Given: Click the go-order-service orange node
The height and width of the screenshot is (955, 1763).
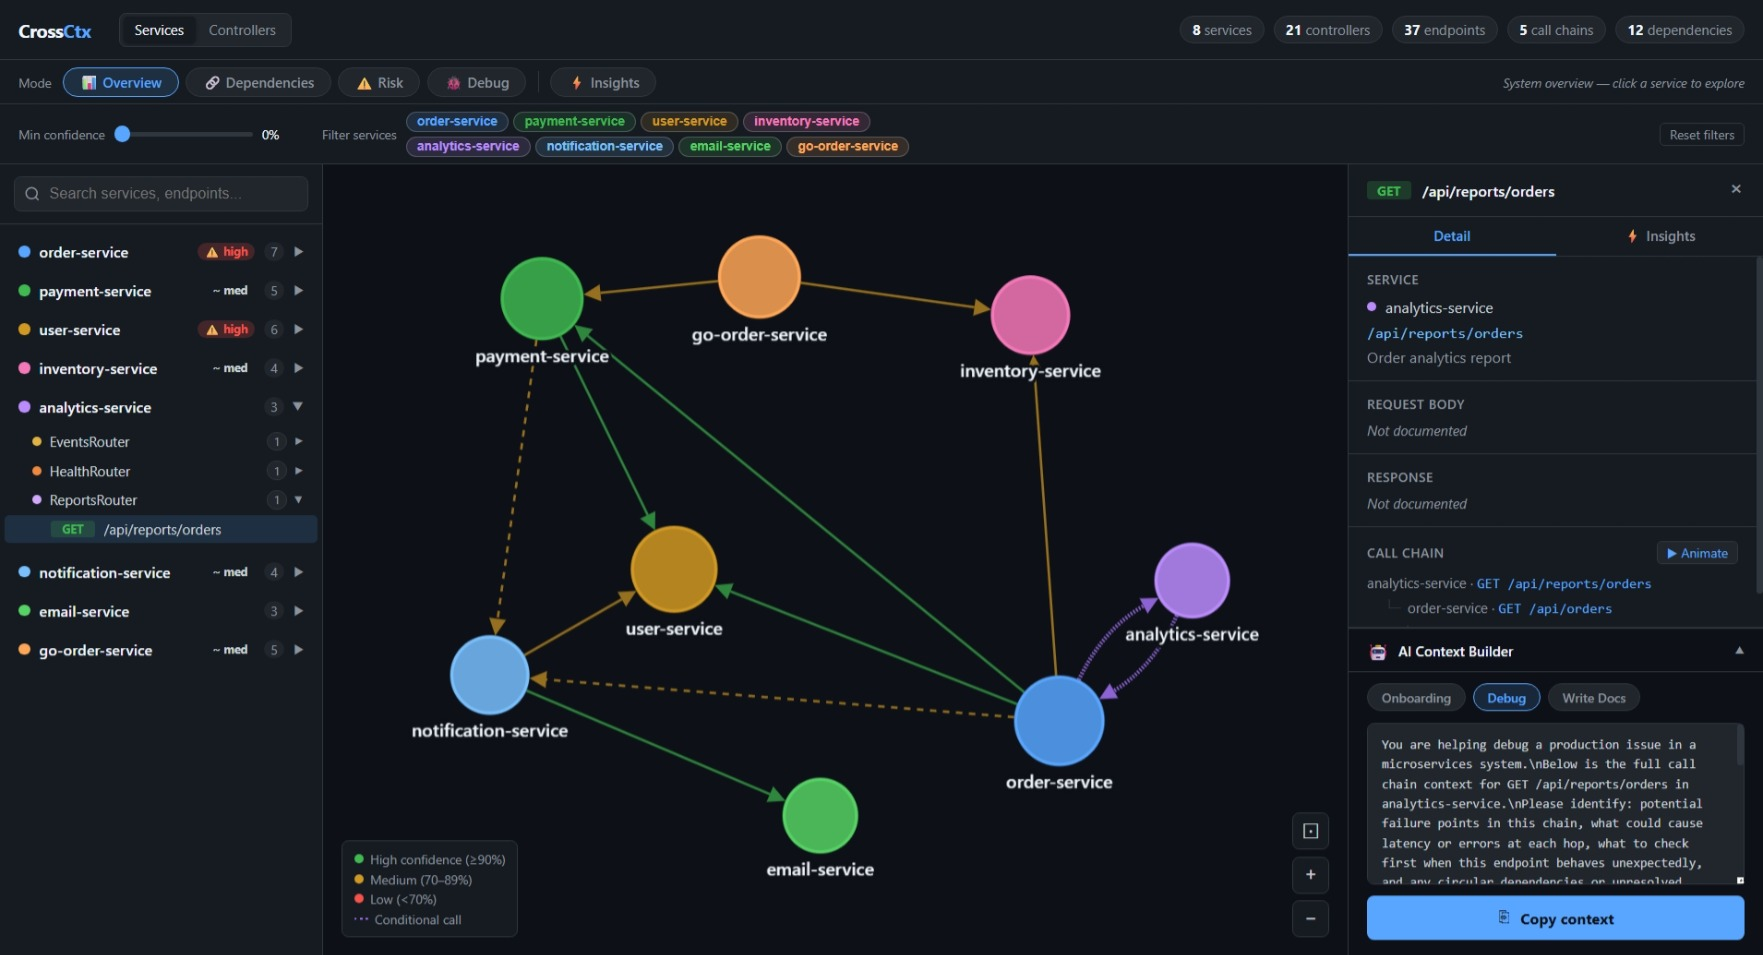Looking at the screenshot, I should click(759, 277).
